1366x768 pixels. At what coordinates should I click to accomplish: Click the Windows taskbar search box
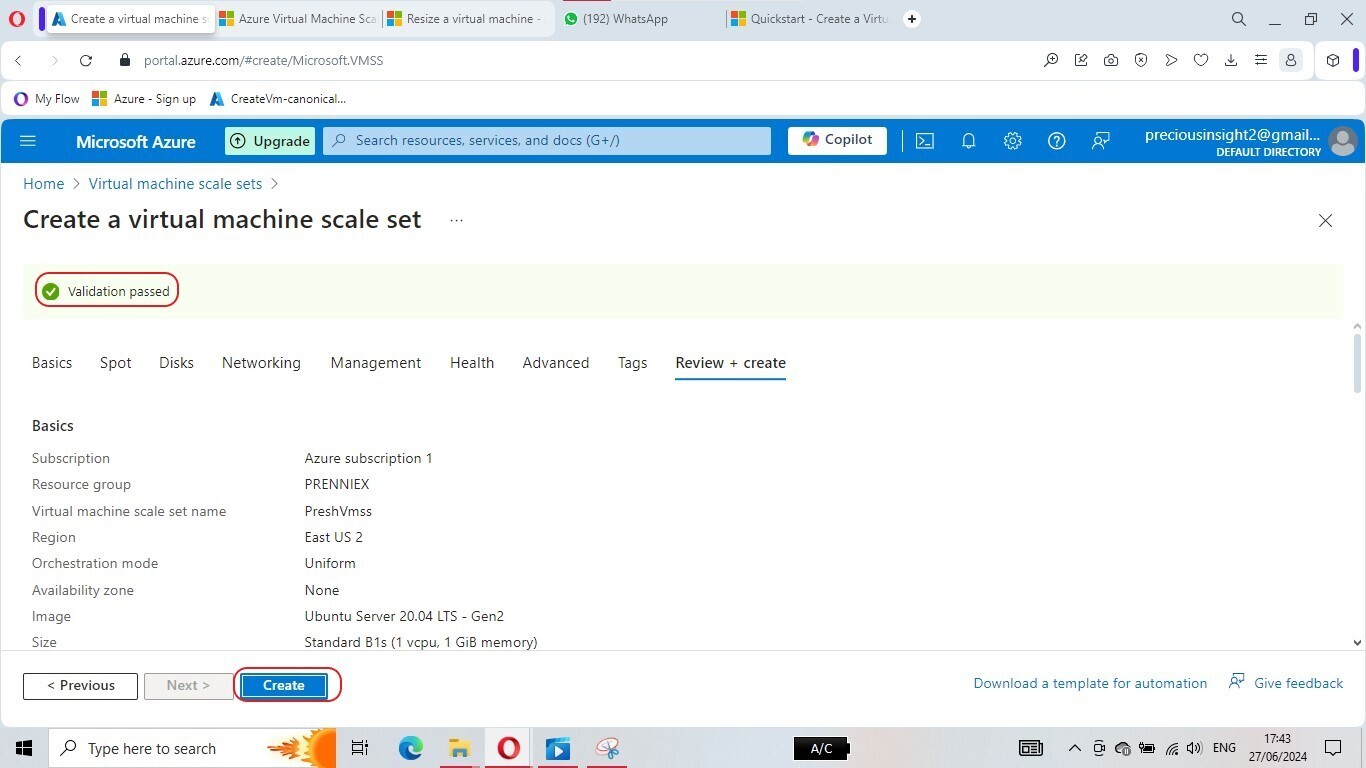click(x=192, y=748)
